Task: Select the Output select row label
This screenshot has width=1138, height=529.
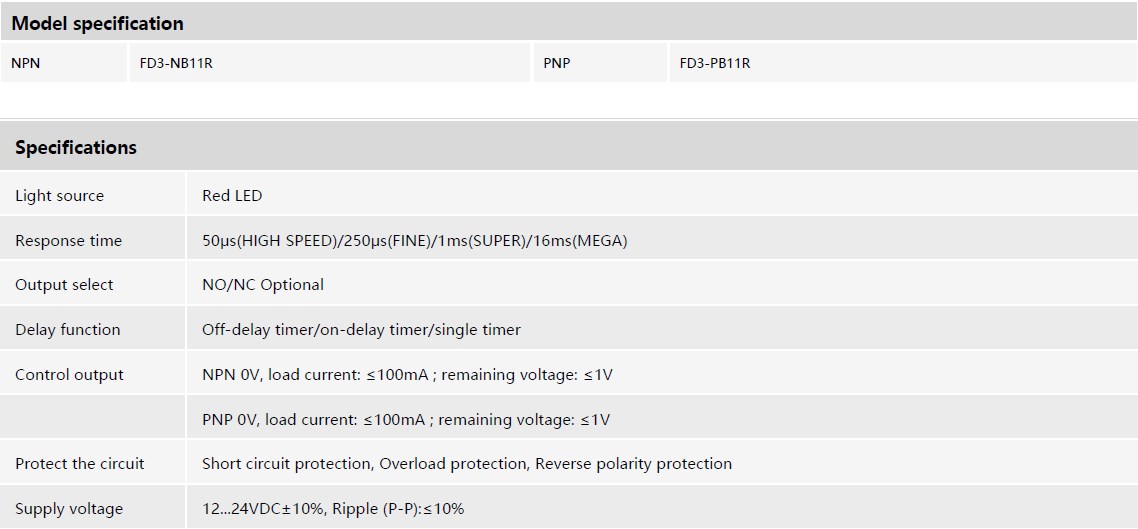Action: click(x=64, y=285)
